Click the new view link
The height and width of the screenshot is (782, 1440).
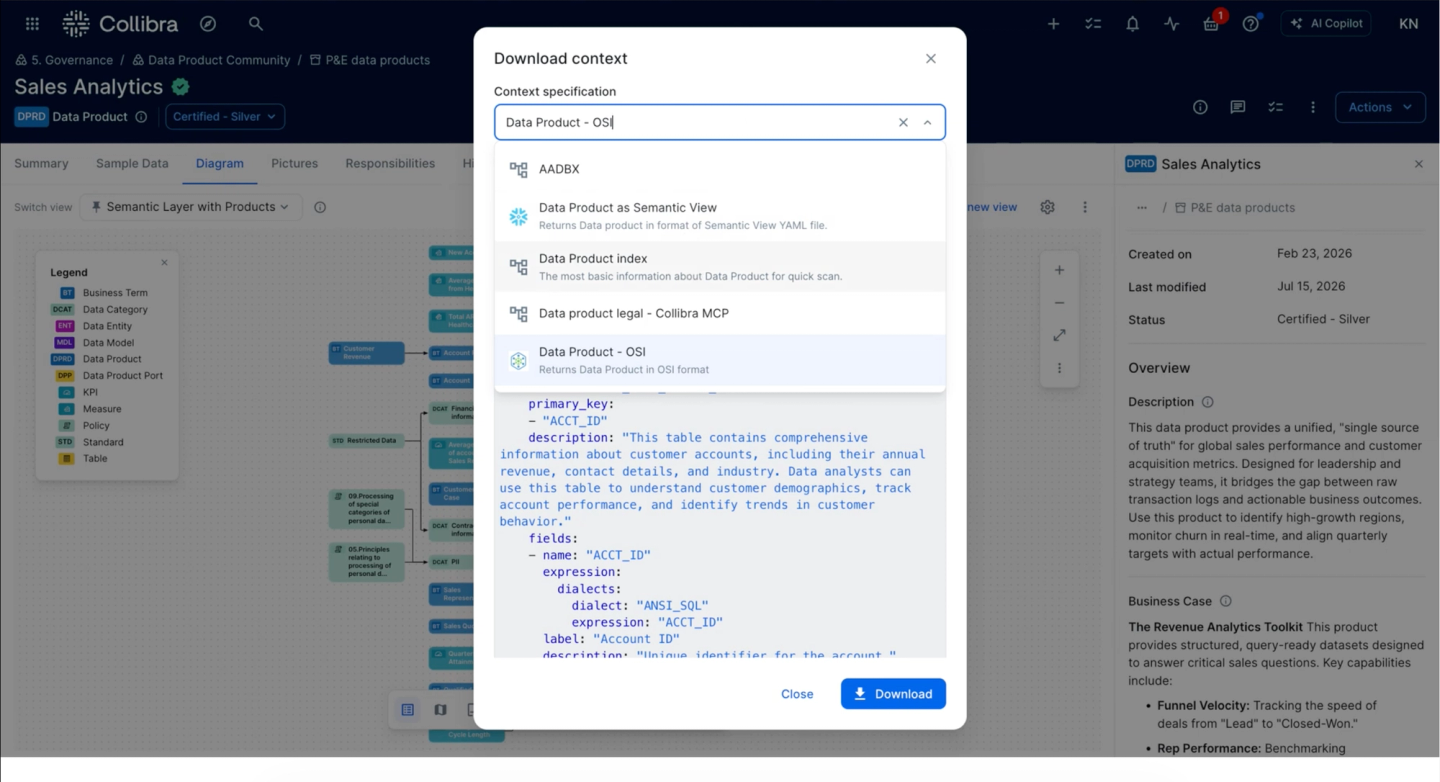pyautogui.click(x=992, y=207)
